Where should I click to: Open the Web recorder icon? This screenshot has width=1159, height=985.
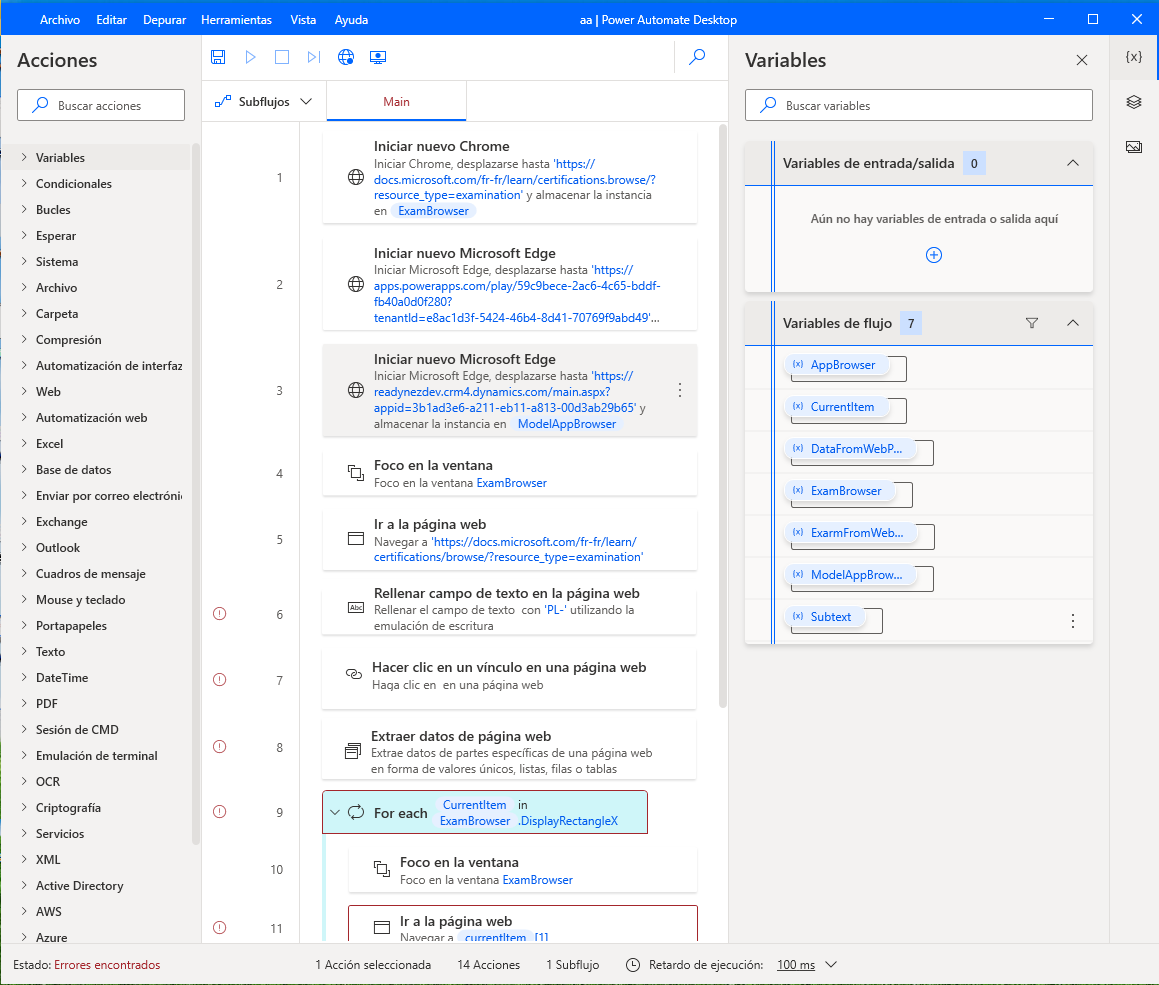[x=346, y=57]
